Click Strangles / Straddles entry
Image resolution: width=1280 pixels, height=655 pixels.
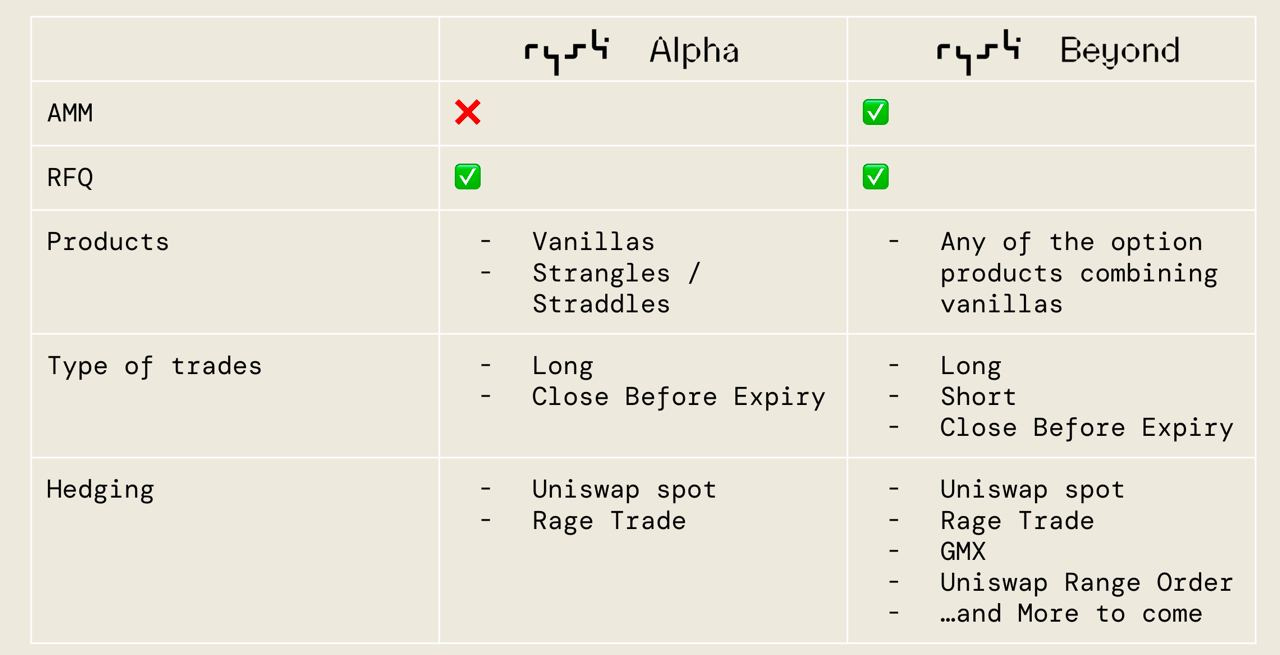[616, 288]
